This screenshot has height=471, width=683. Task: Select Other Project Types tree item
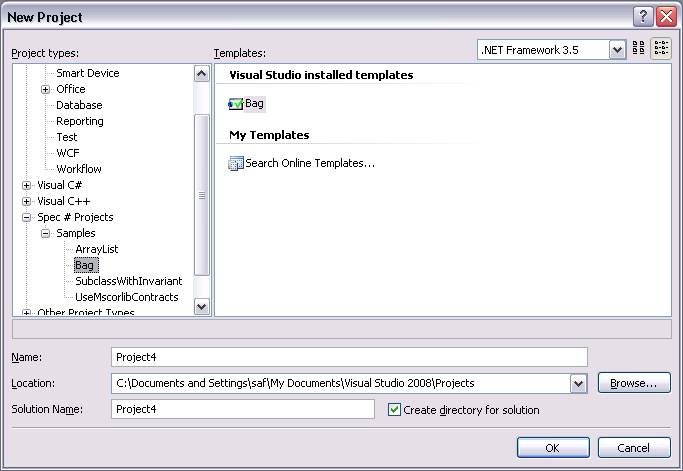tap(85, 312)
